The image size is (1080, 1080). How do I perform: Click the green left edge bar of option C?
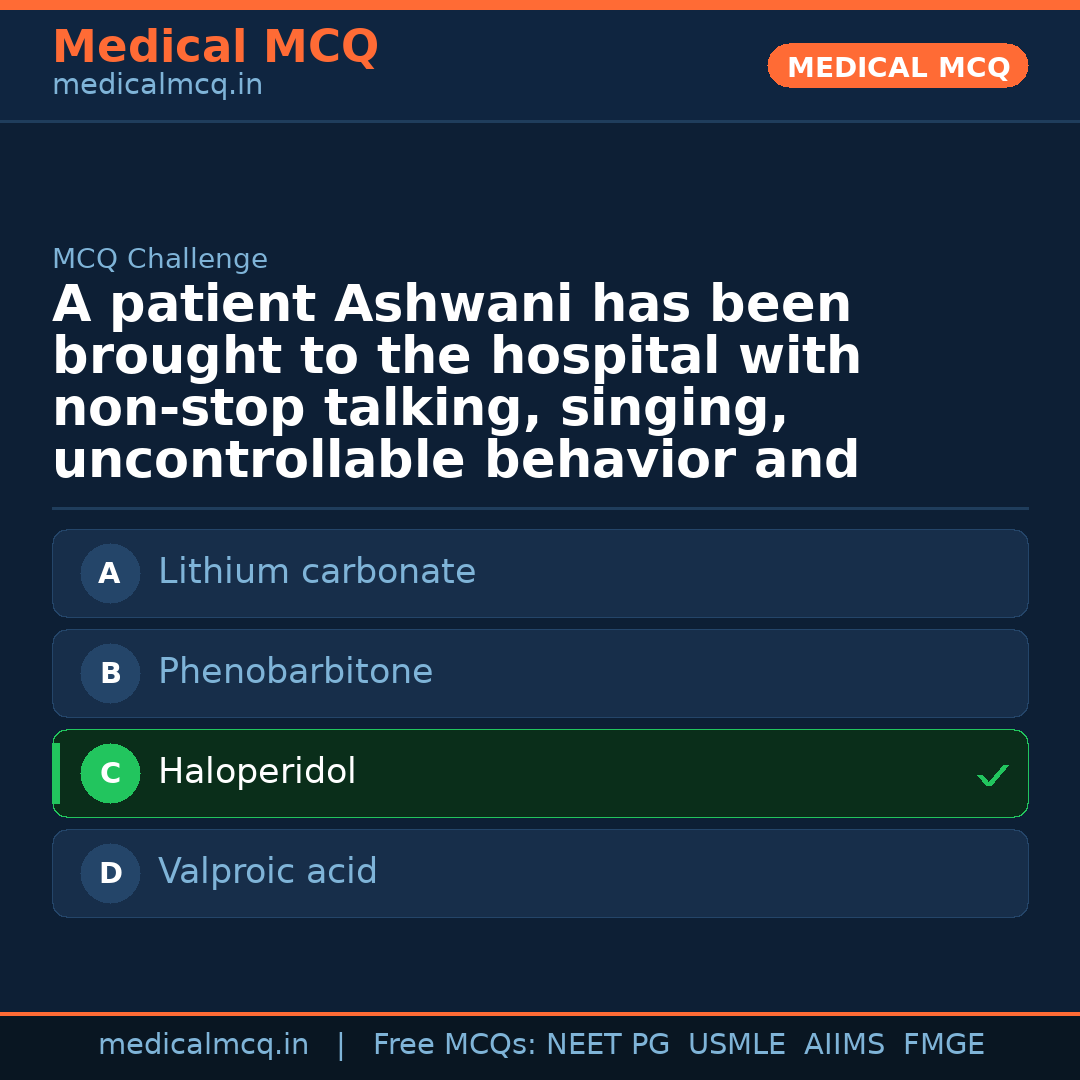coord(56,773)
